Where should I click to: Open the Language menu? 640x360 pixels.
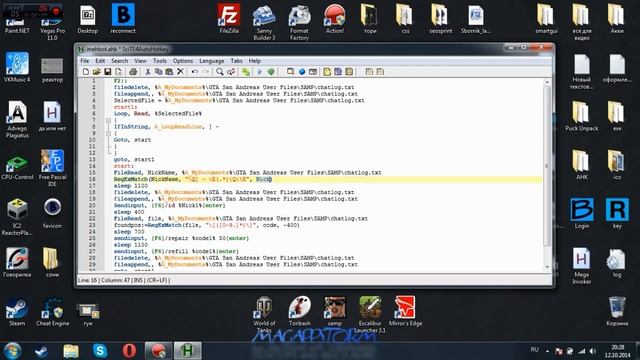[x=211, y=61]
